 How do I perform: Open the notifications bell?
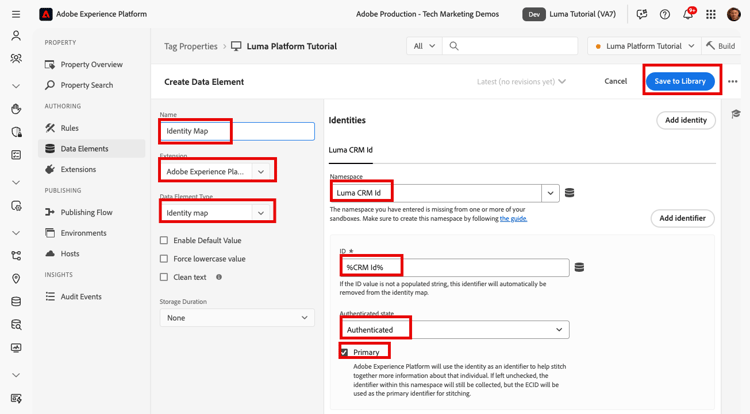pos(688,14)
